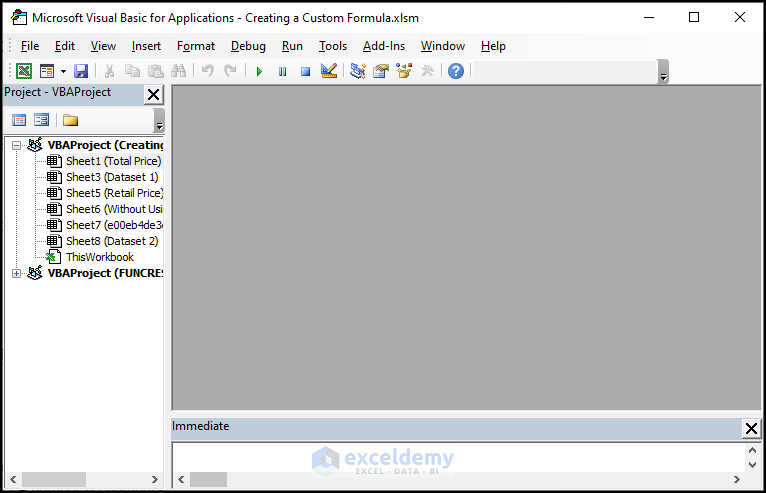
Task: Select Sheet6 (Without Usi...) in tree
Action: pyautogui.click(x=114, y=209)
